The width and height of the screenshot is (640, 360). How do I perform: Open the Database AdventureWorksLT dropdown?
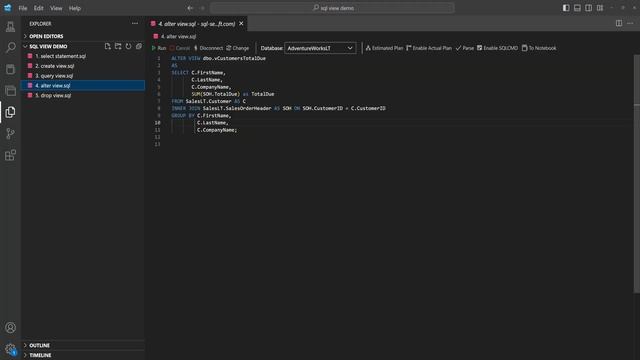pyautogui.click(x=320, y=48)
